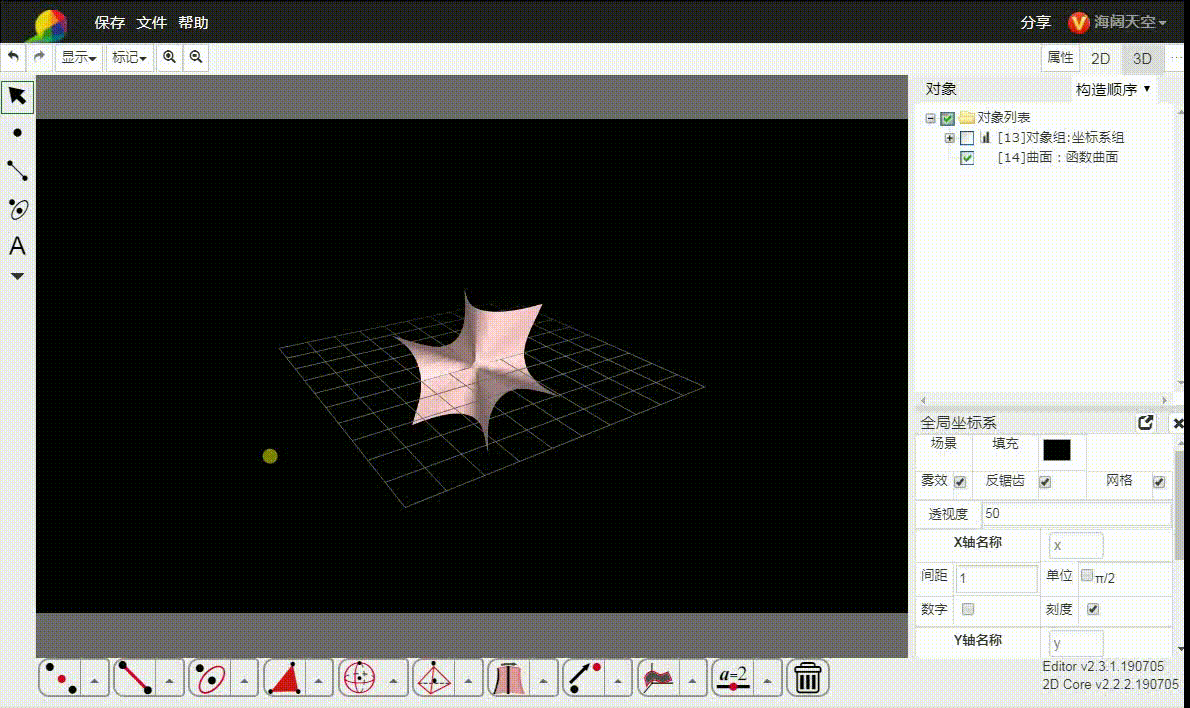Select the line segment tool in left sidebar
The image size is (1190, 708).
pyautogui.click(x=17, y=171)
